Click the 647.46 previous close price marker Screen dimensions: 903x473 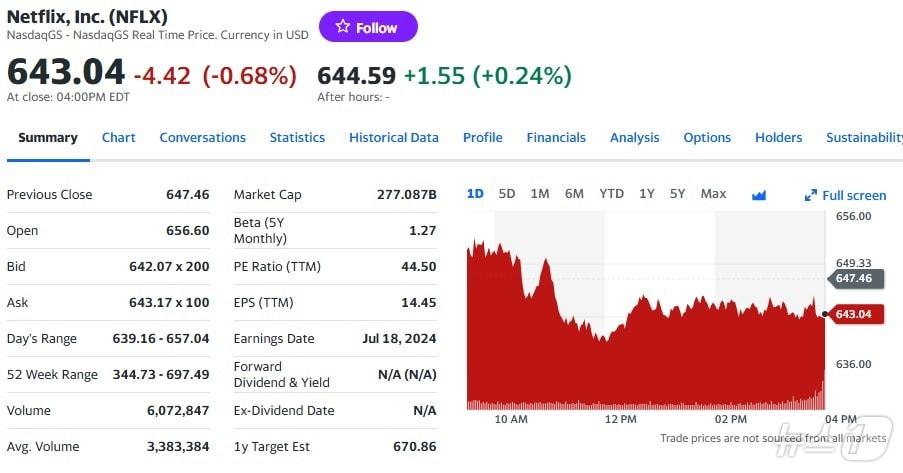(x=853, y=279)
